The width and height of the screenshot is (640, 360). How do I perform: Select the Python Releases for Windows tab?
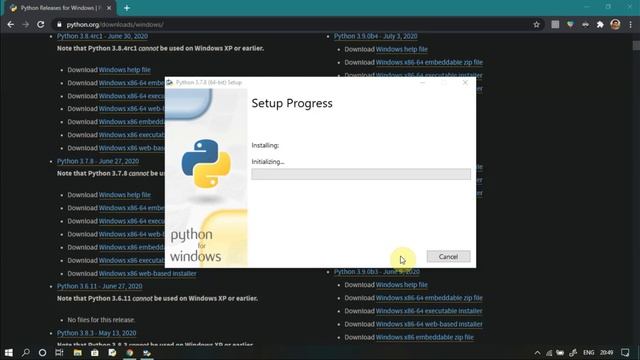pos(60,8)
